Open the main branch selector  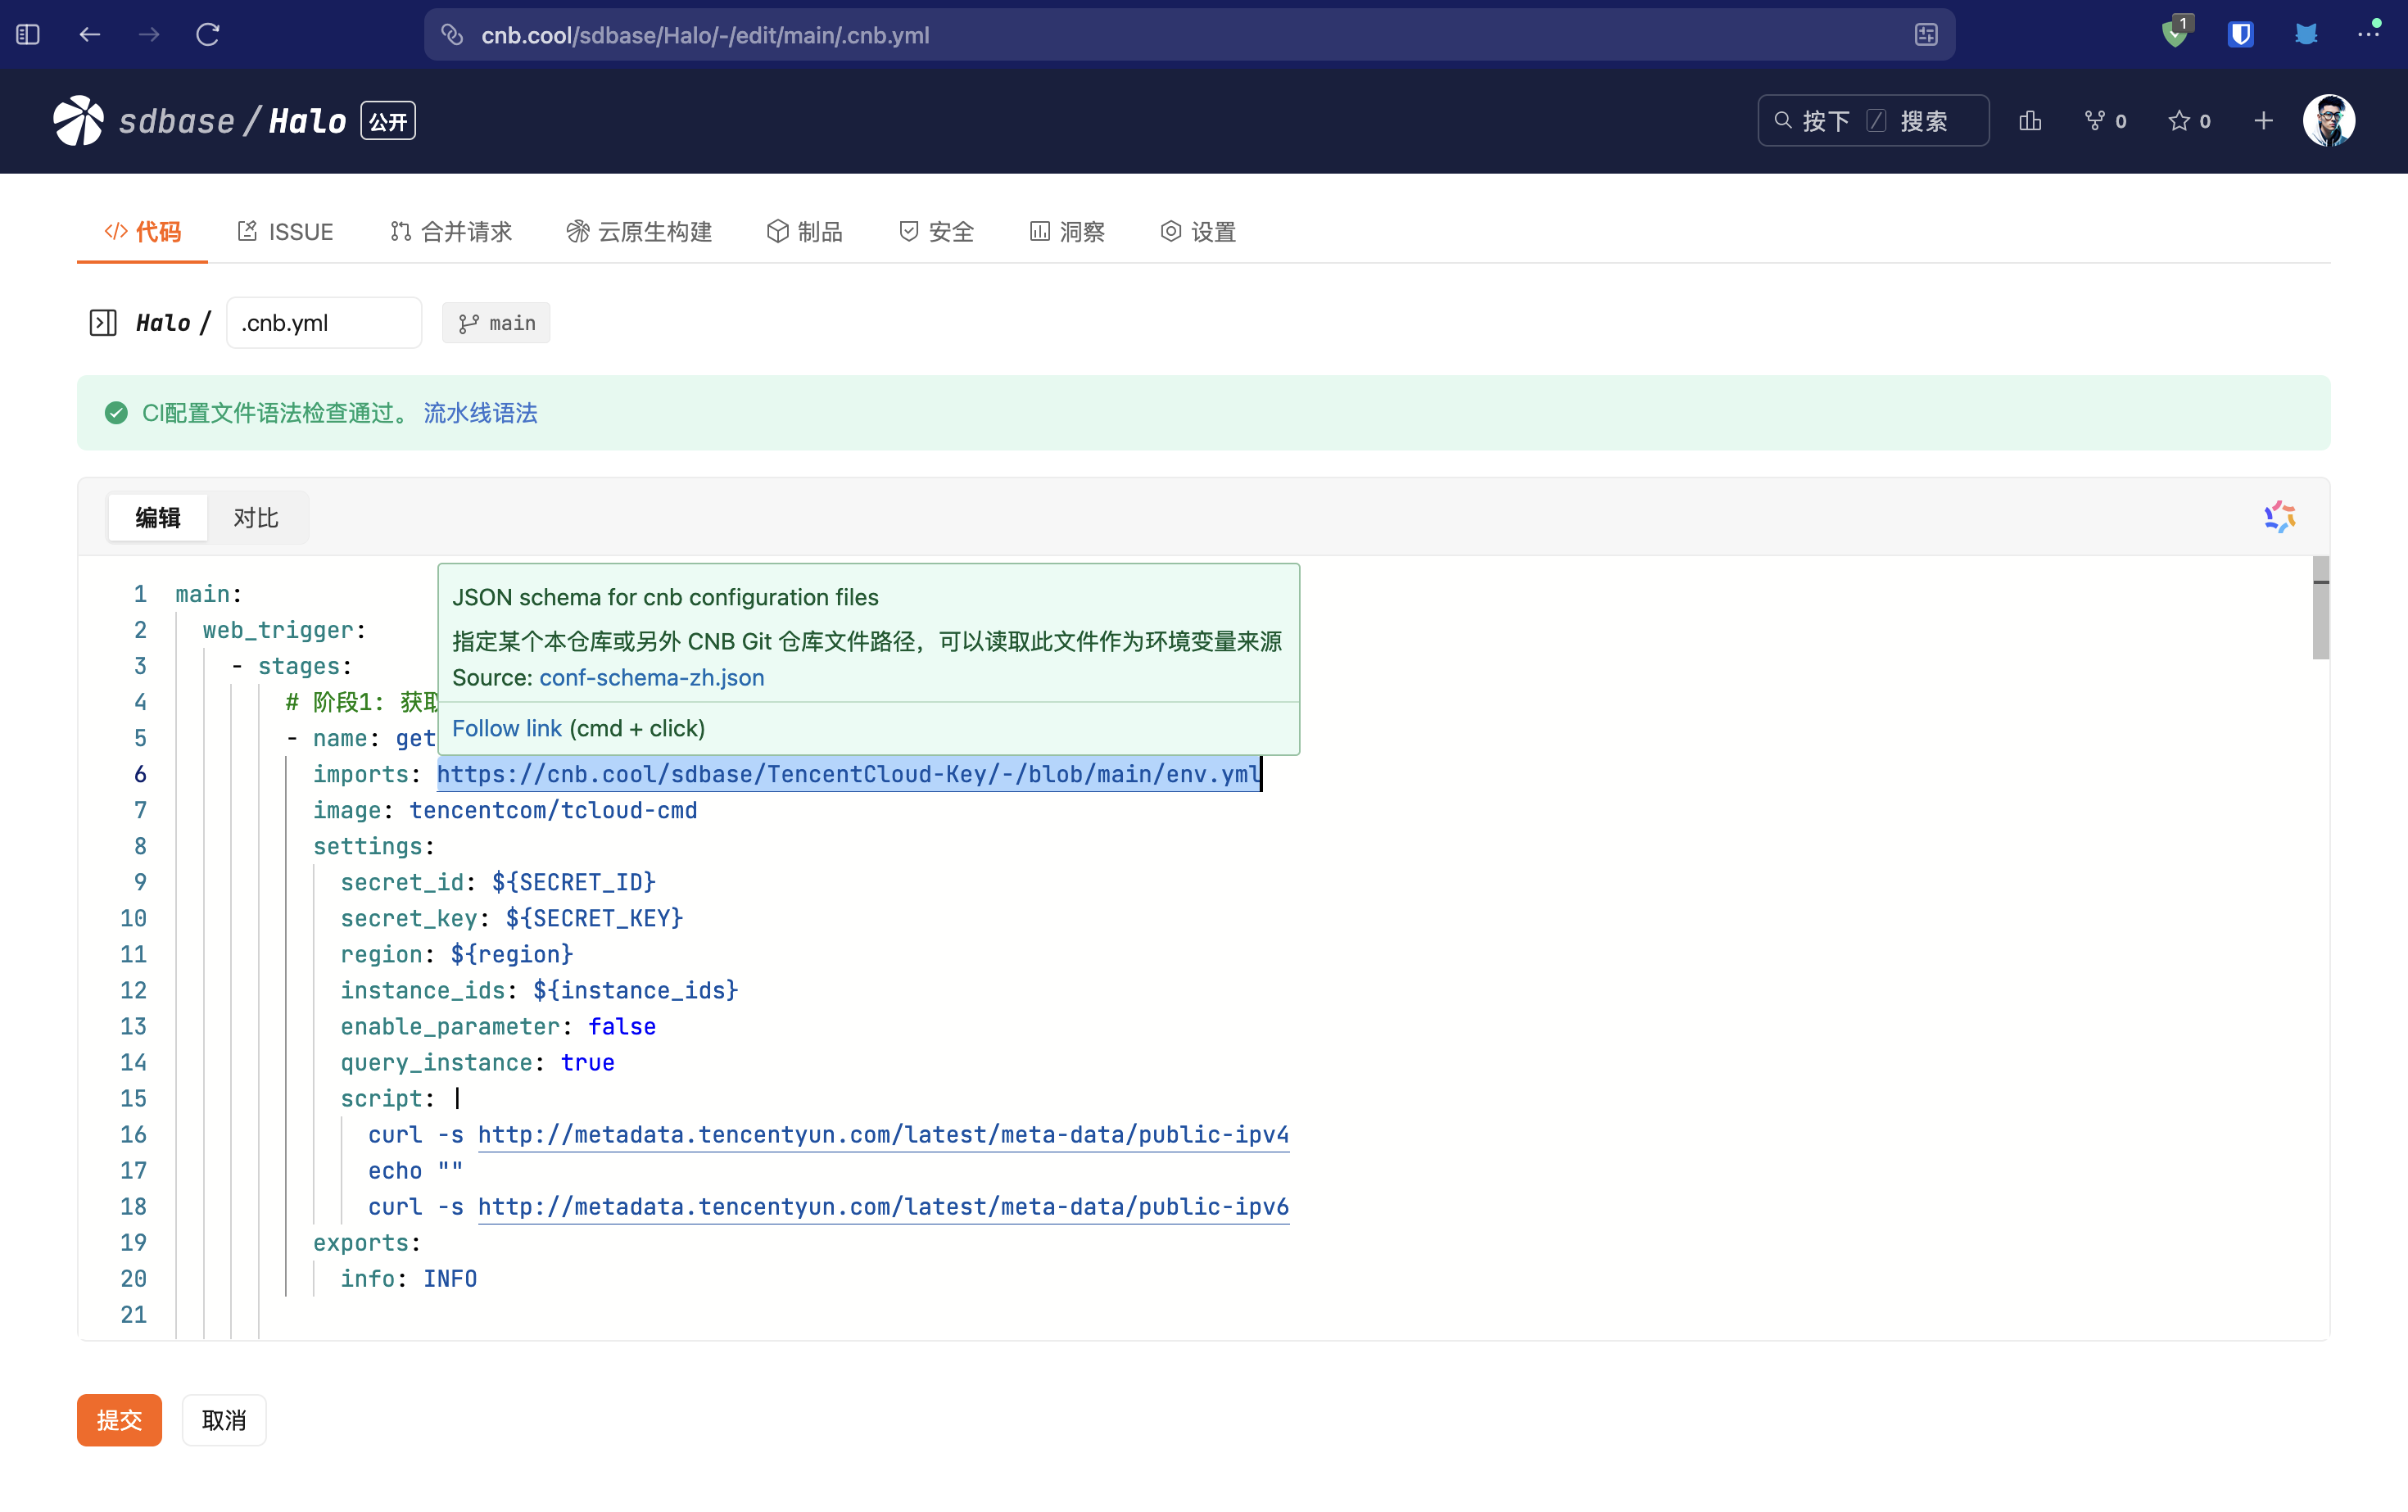497,323
